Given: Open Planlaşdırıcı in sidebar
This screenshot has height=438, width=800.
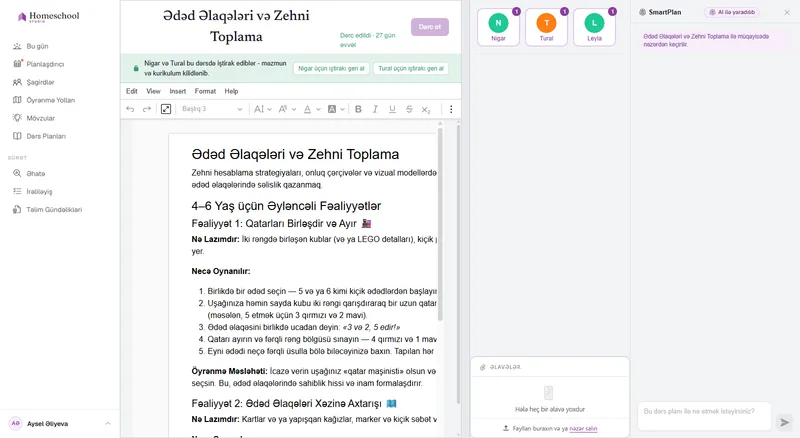Looking at the screenshot, I should 45,64.
